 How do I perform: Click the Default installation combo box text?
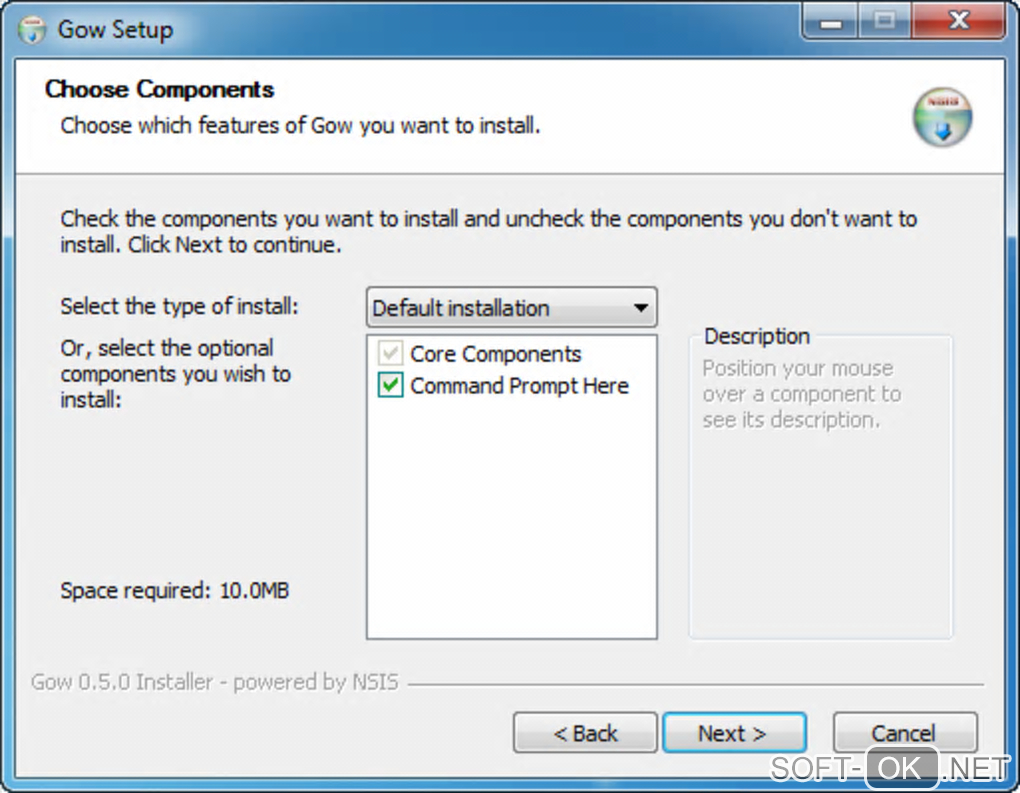pyautogui.click(x=461, y=308)
